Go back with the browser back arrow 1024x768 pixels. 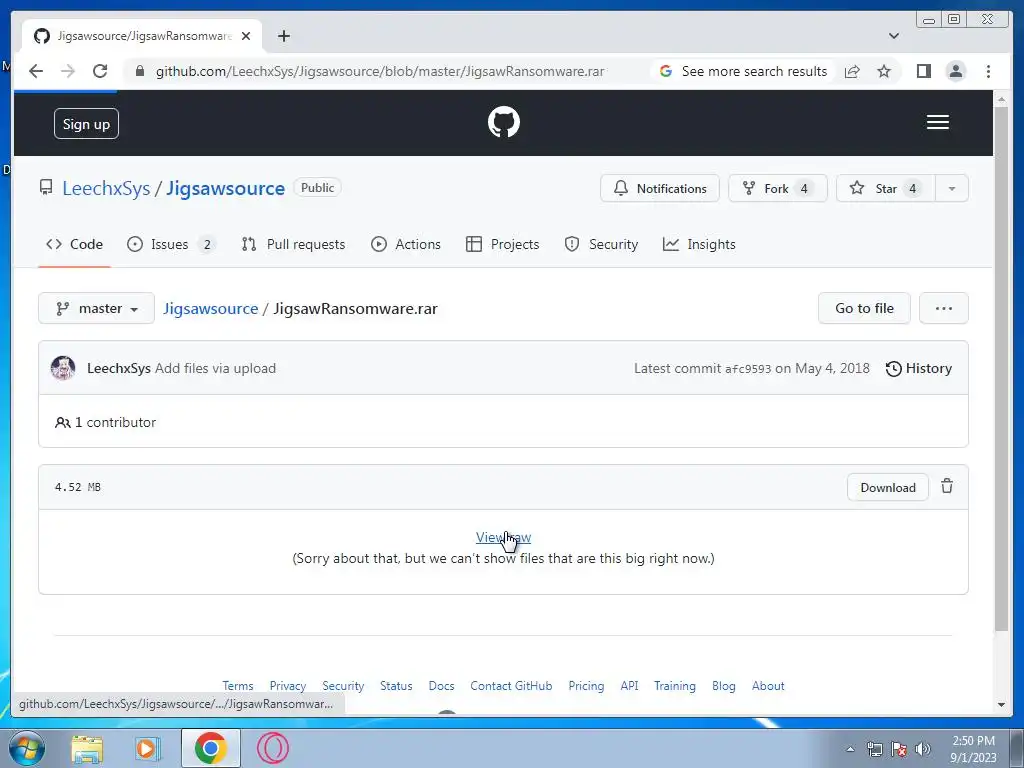click(x=36, y=71)
